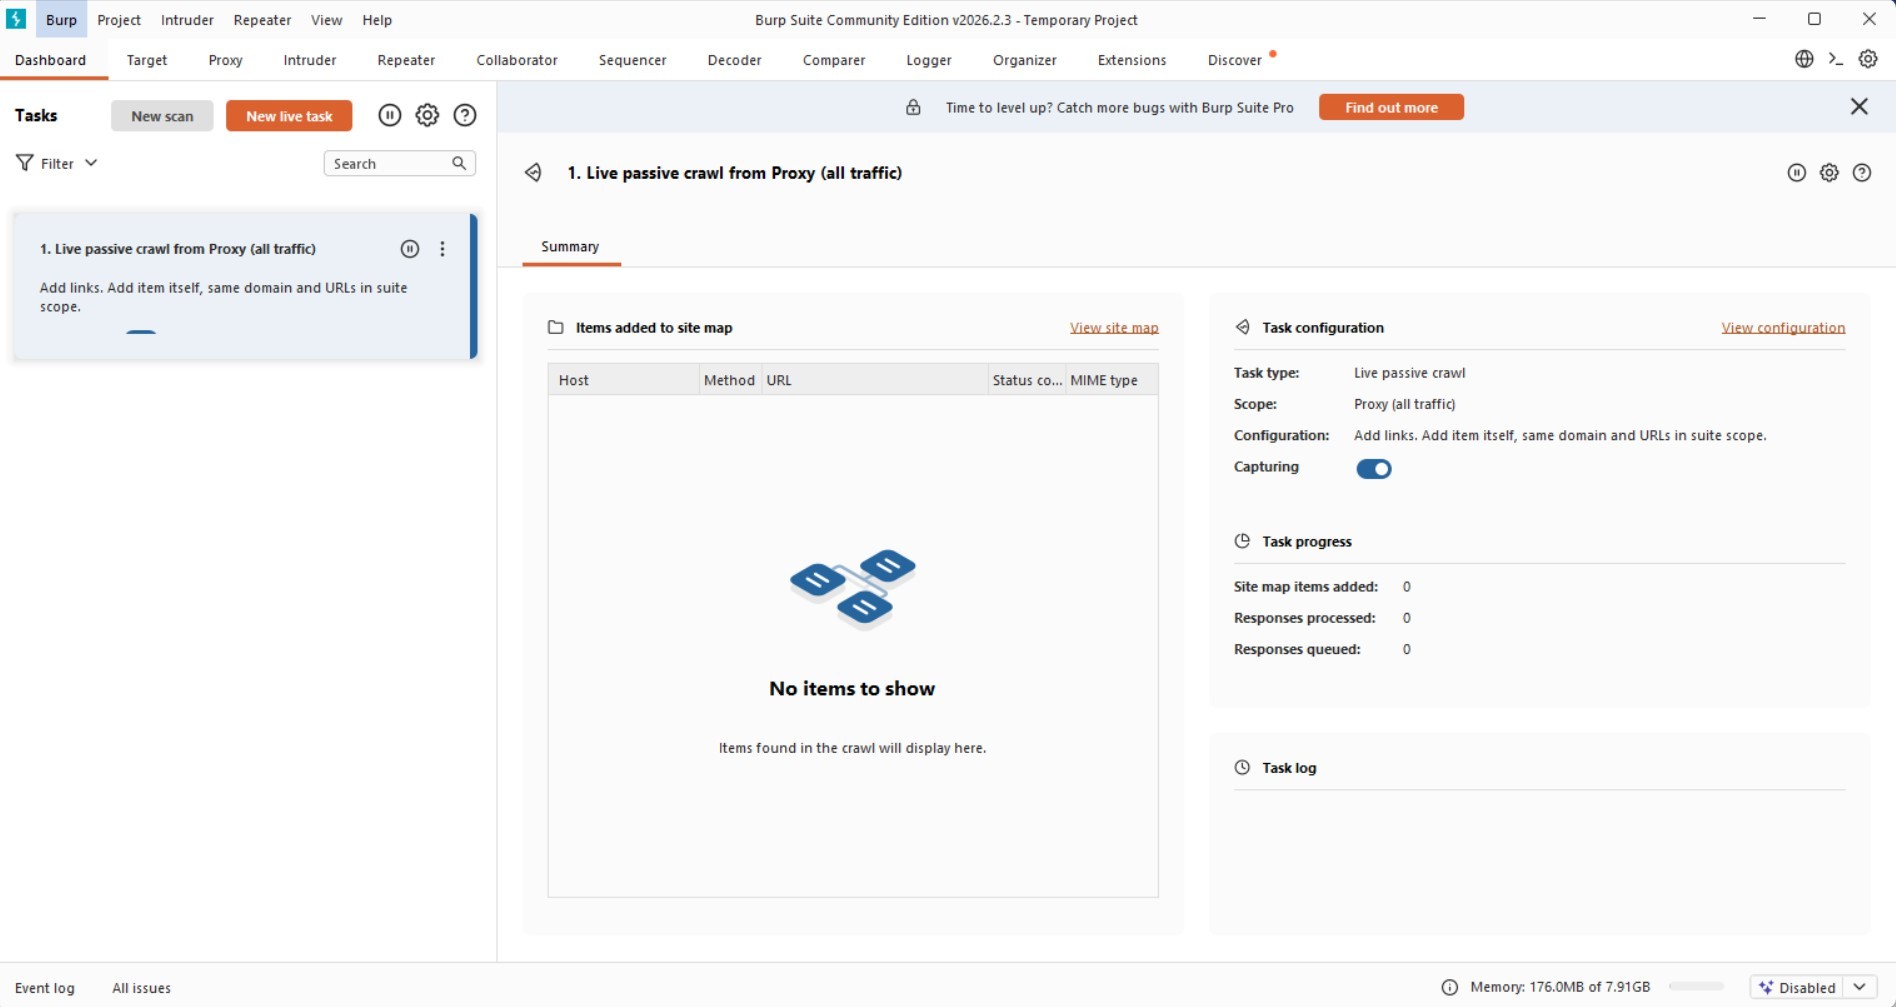The image size is (1896, 1007).
Task: Dismiss the Burp Suite Pro banner
Action: click(1859, 107)
